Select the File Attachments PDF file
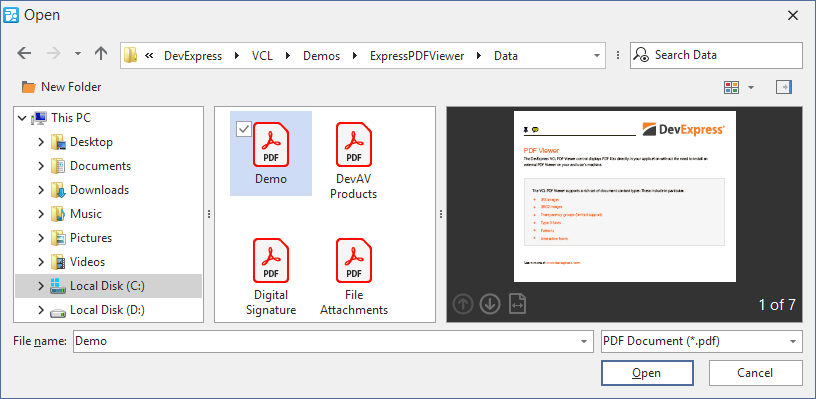 (x=354, y=277)
